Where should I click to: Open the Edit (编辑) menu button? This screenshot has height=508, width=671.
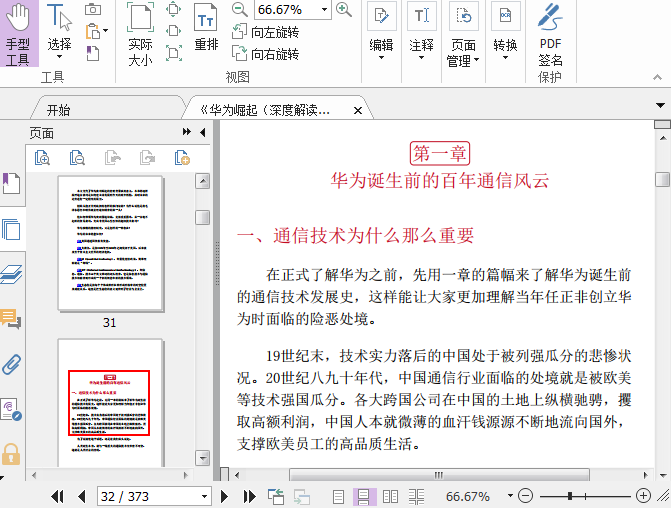point(381,33)
